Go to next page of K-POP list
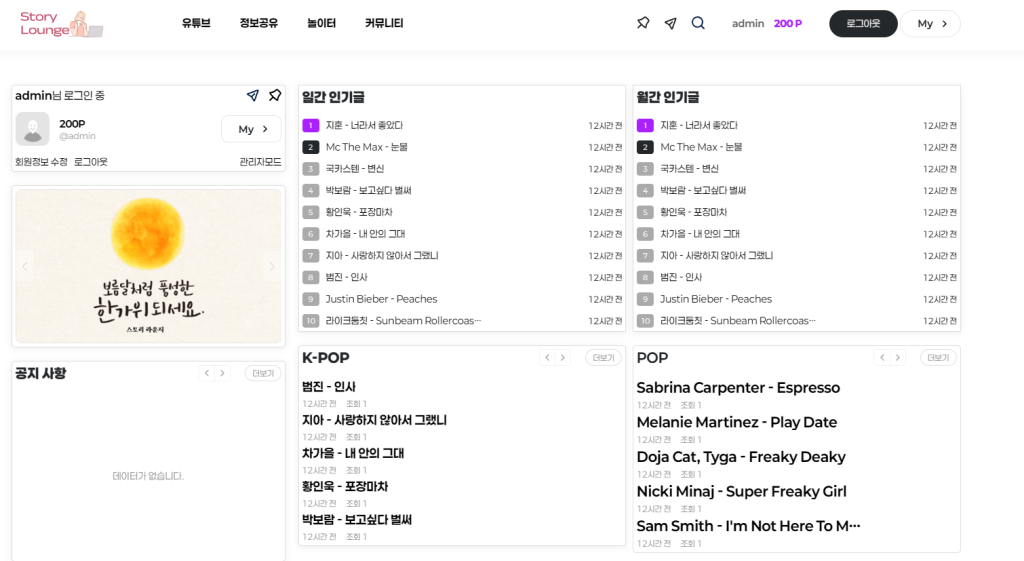 point(562,358)
